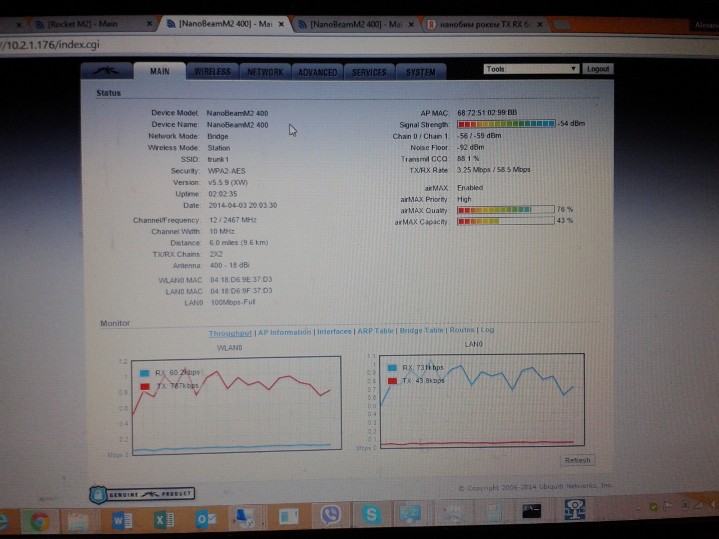Open Google Chrome from the taskbar
The height and width of the screenshot is (539, 719).
click(x=40, y=521)
